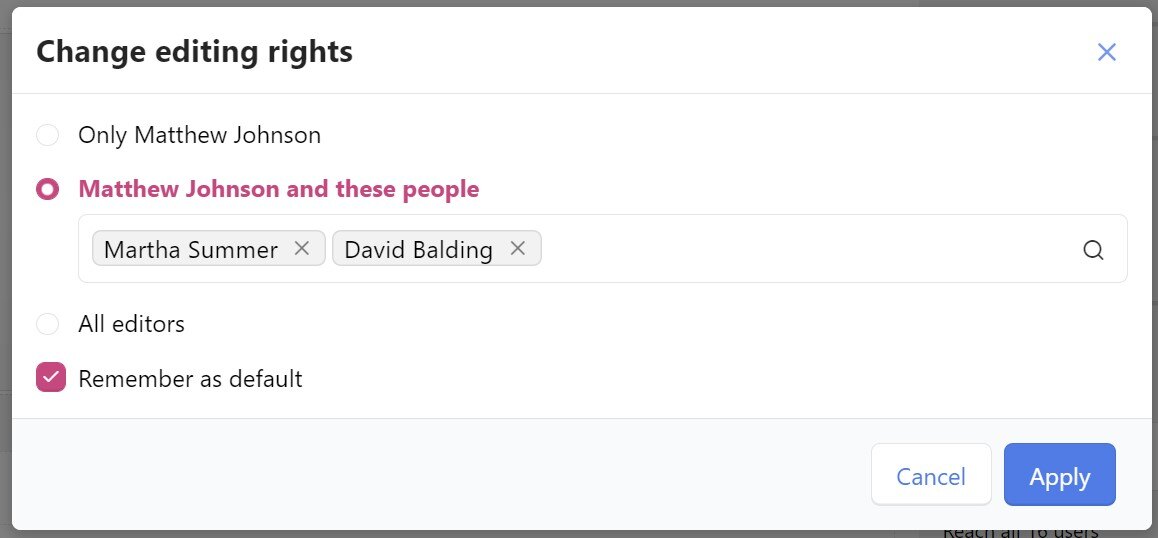Image resolution: width=1158 pixels, height=538 pixels.
Task: Select Matthew Johnson and these people radio
Action: [x=47, y=189]
